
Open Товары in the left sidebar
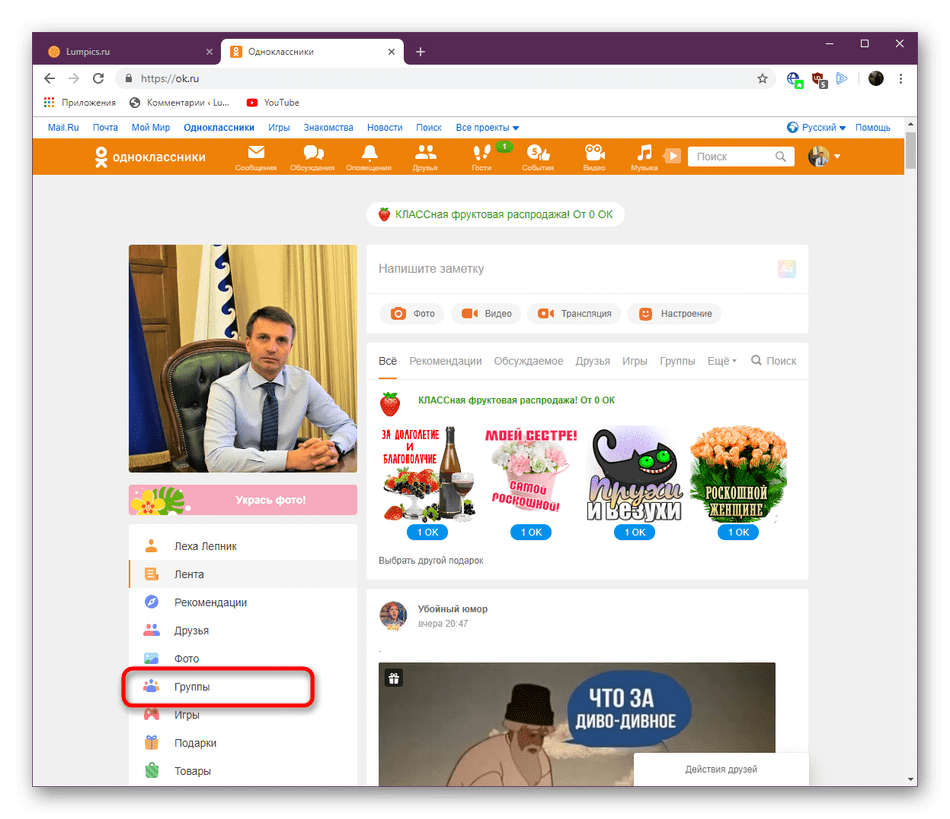coord(242,771)
